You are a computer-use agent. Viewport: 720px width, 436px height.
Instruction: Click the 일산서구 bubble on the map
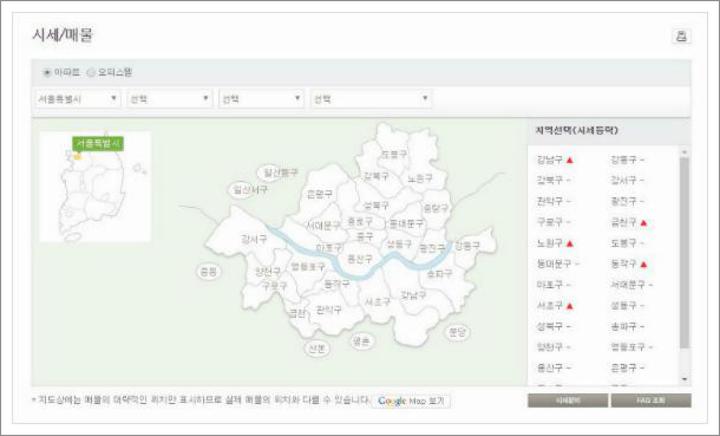(250, 190)
